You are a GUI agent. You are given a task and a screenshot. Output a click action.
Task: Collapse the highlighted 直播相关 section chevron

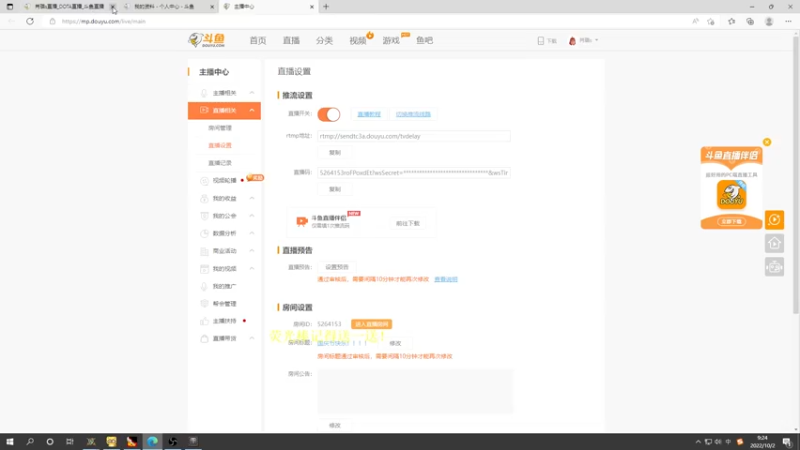[x=252, y=110]
